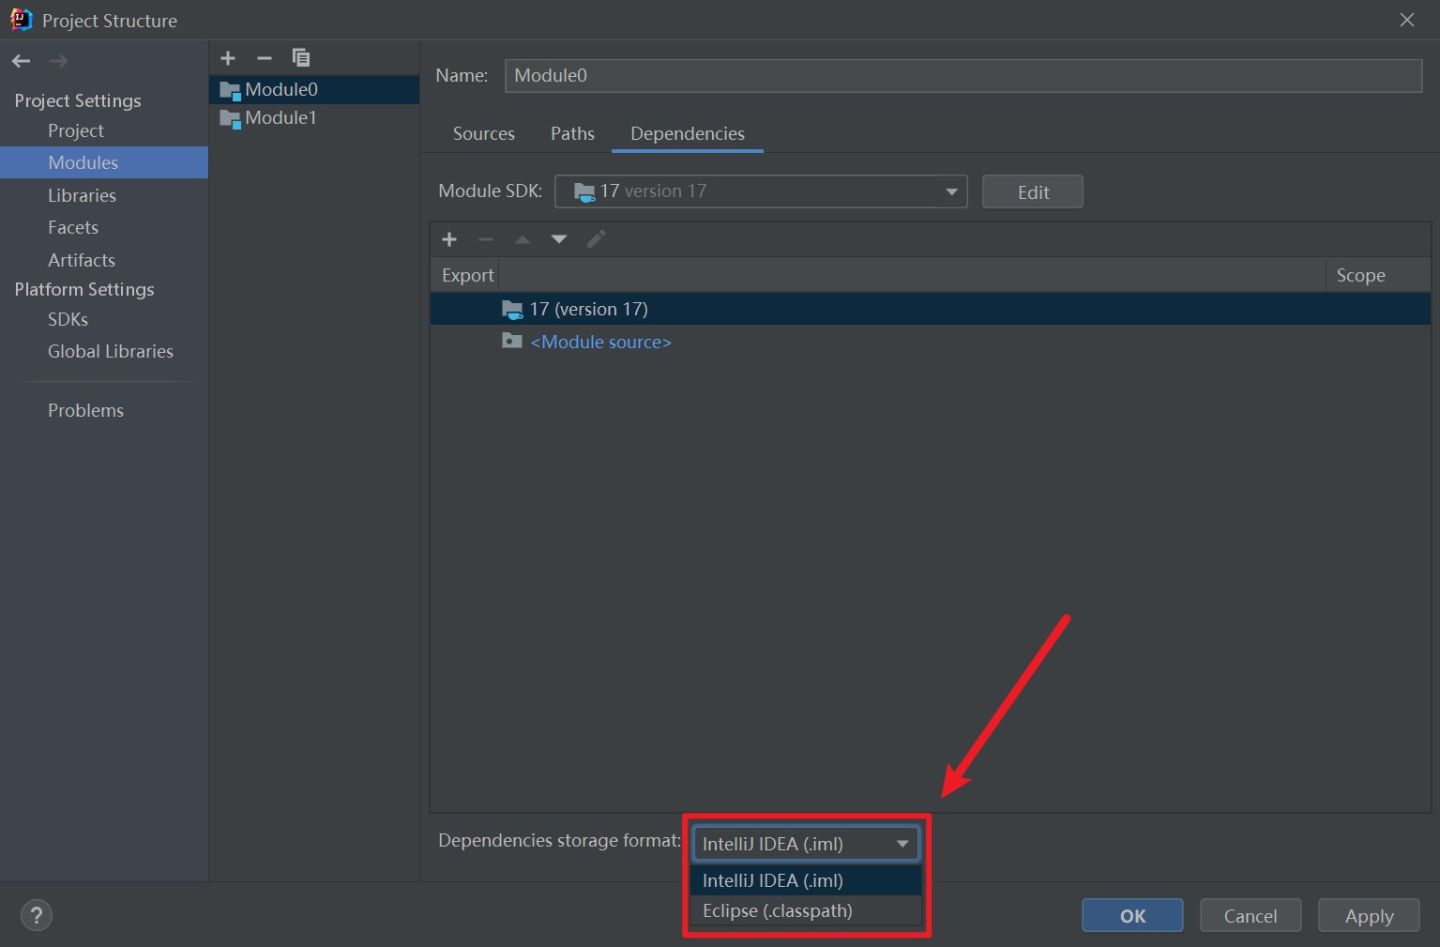The width and height of the screenshot is (1440, 947).
Task: Open Artifacts settings
Action: pyautogui.click(x=81, y=260)
